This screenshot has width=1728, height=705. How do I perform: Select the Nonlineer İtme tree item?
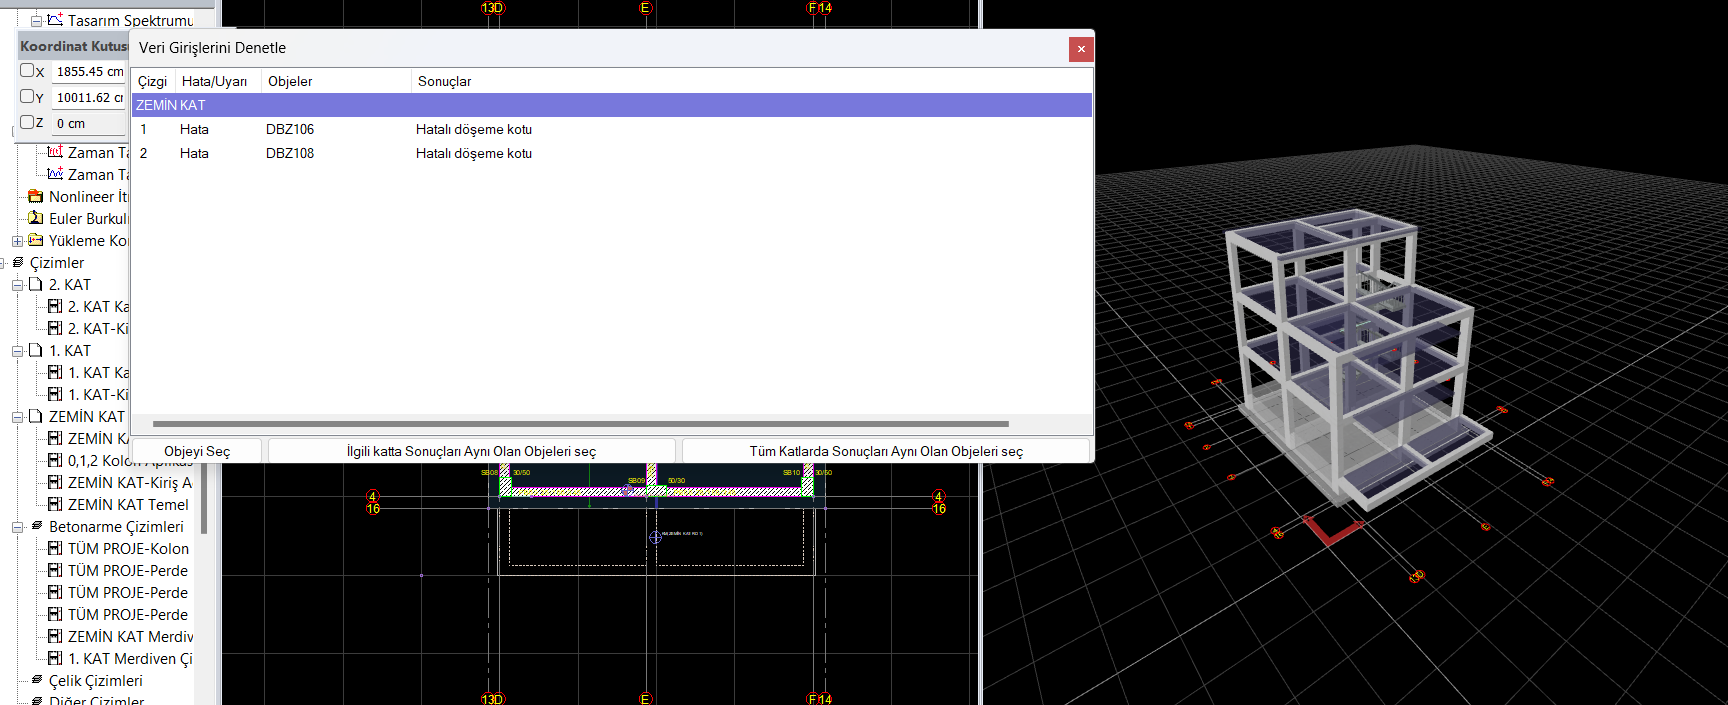88,196
